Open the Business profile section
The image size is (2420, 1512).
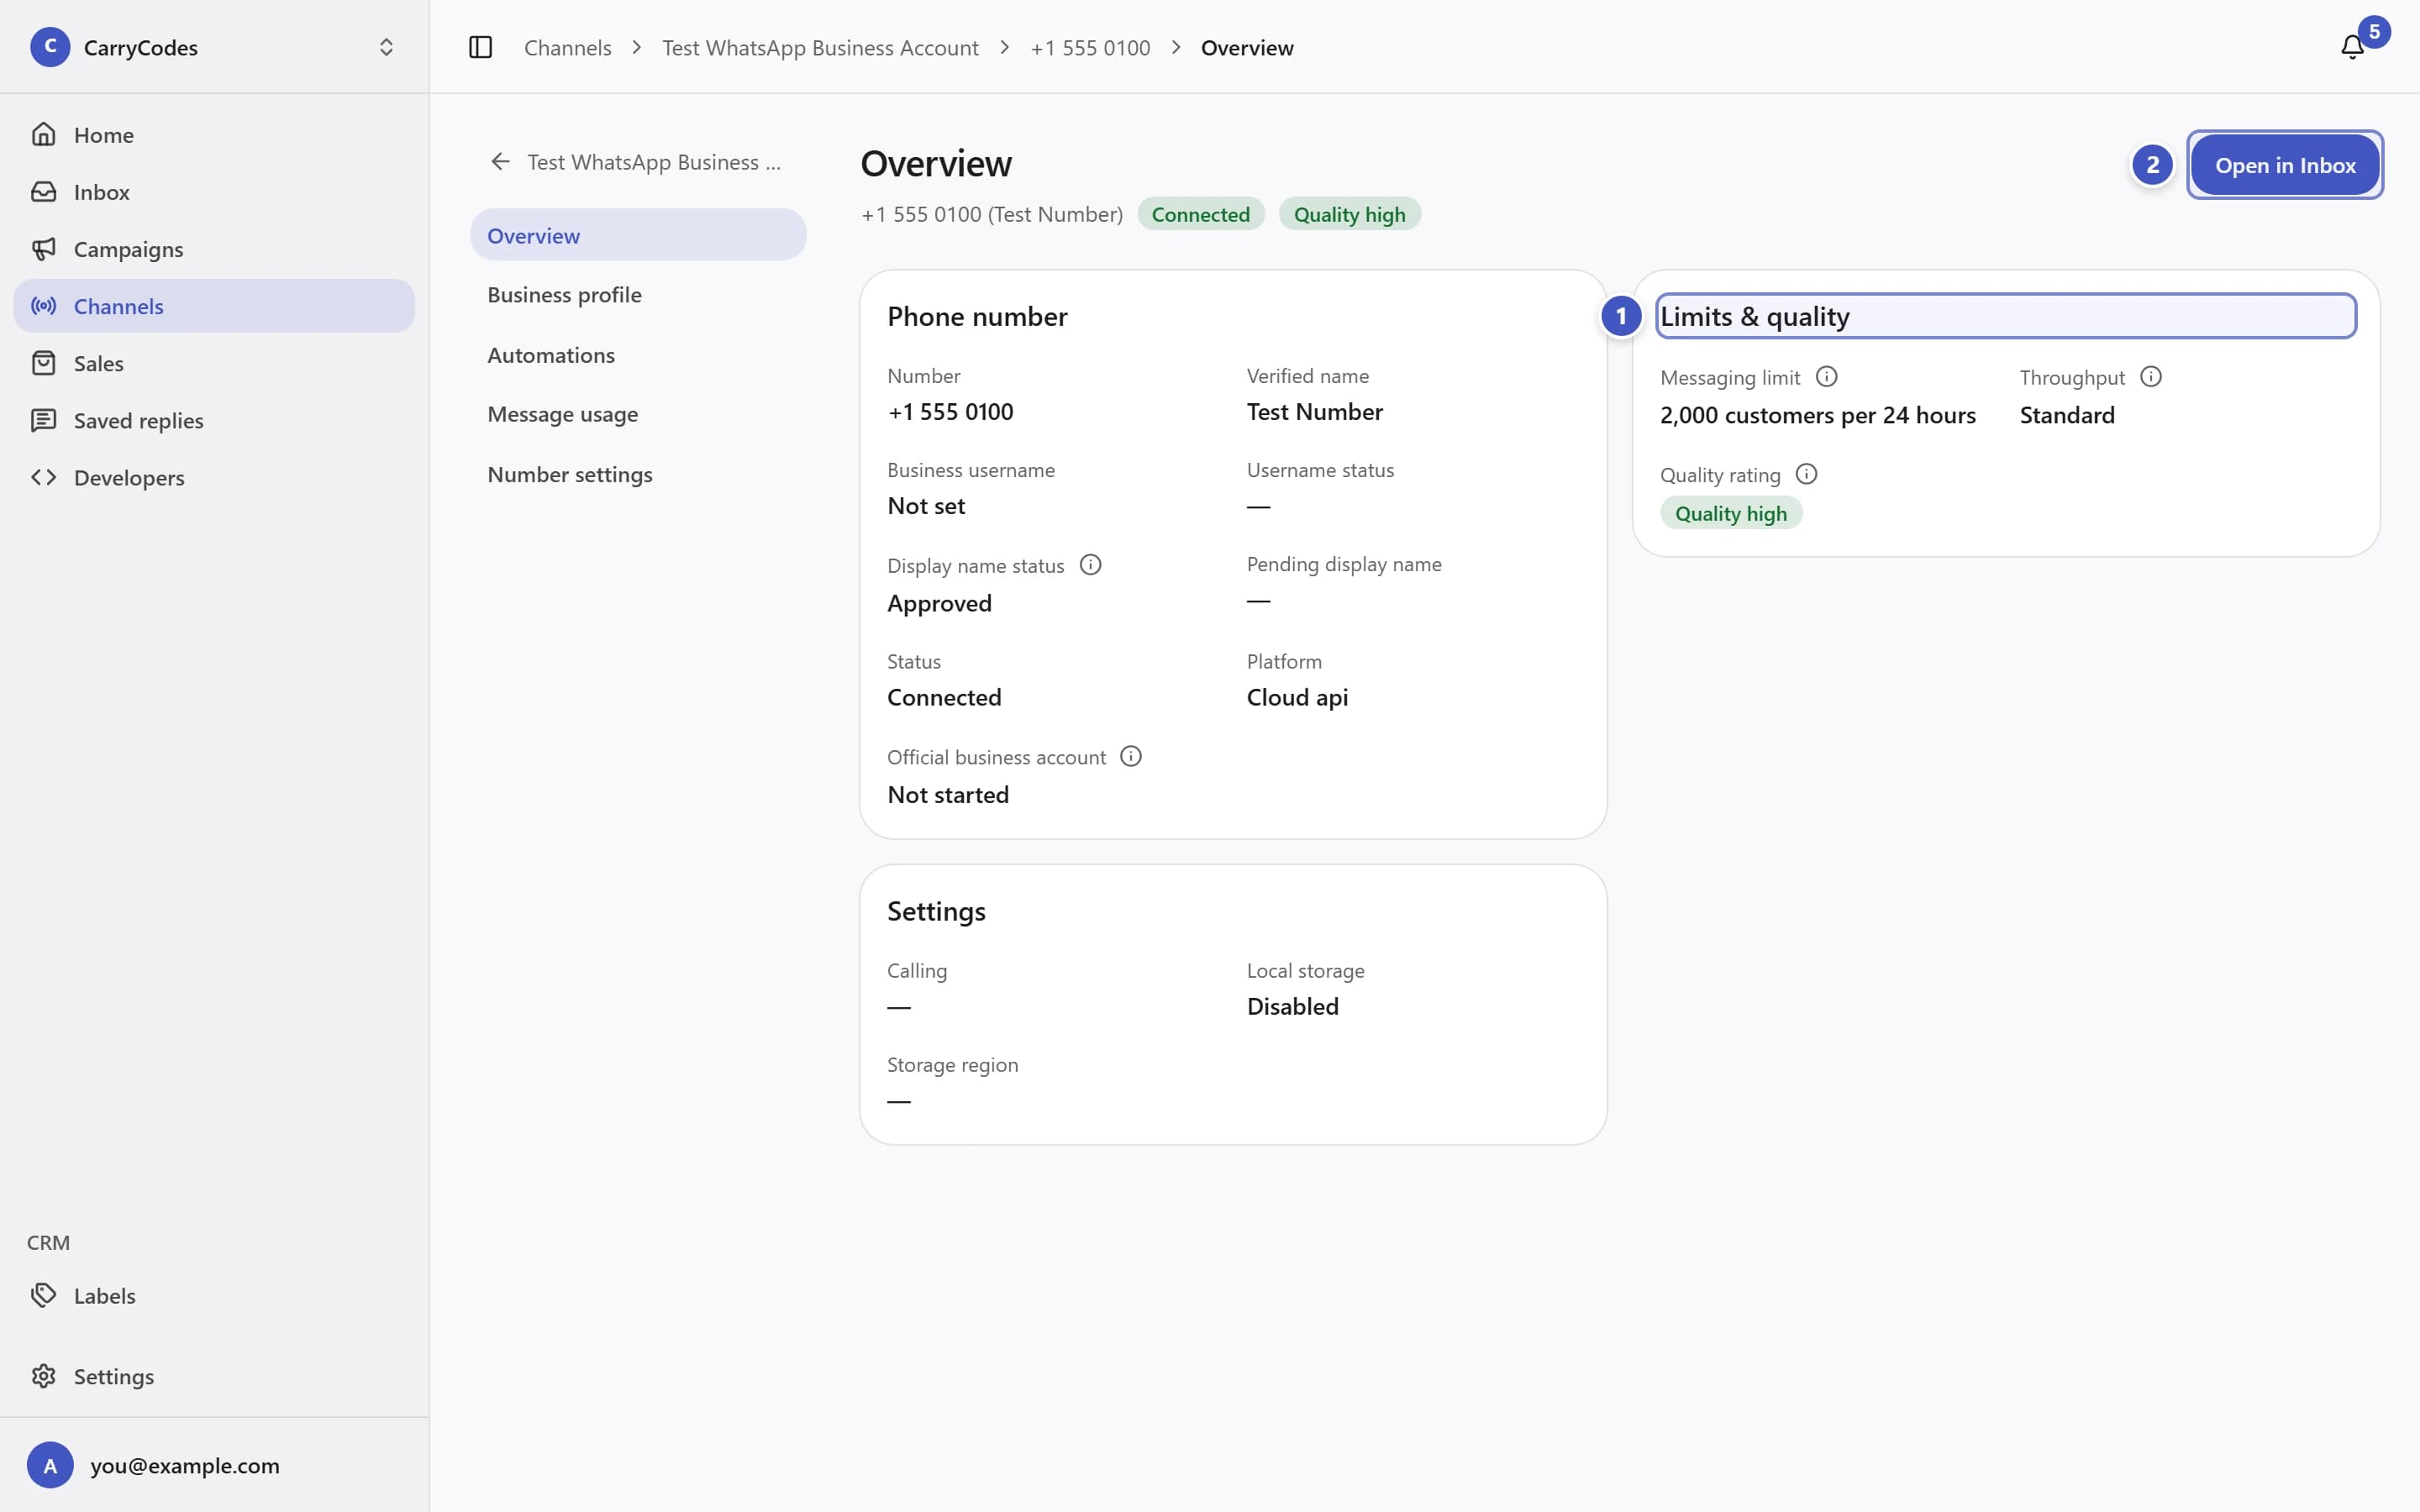coord(638,295)
